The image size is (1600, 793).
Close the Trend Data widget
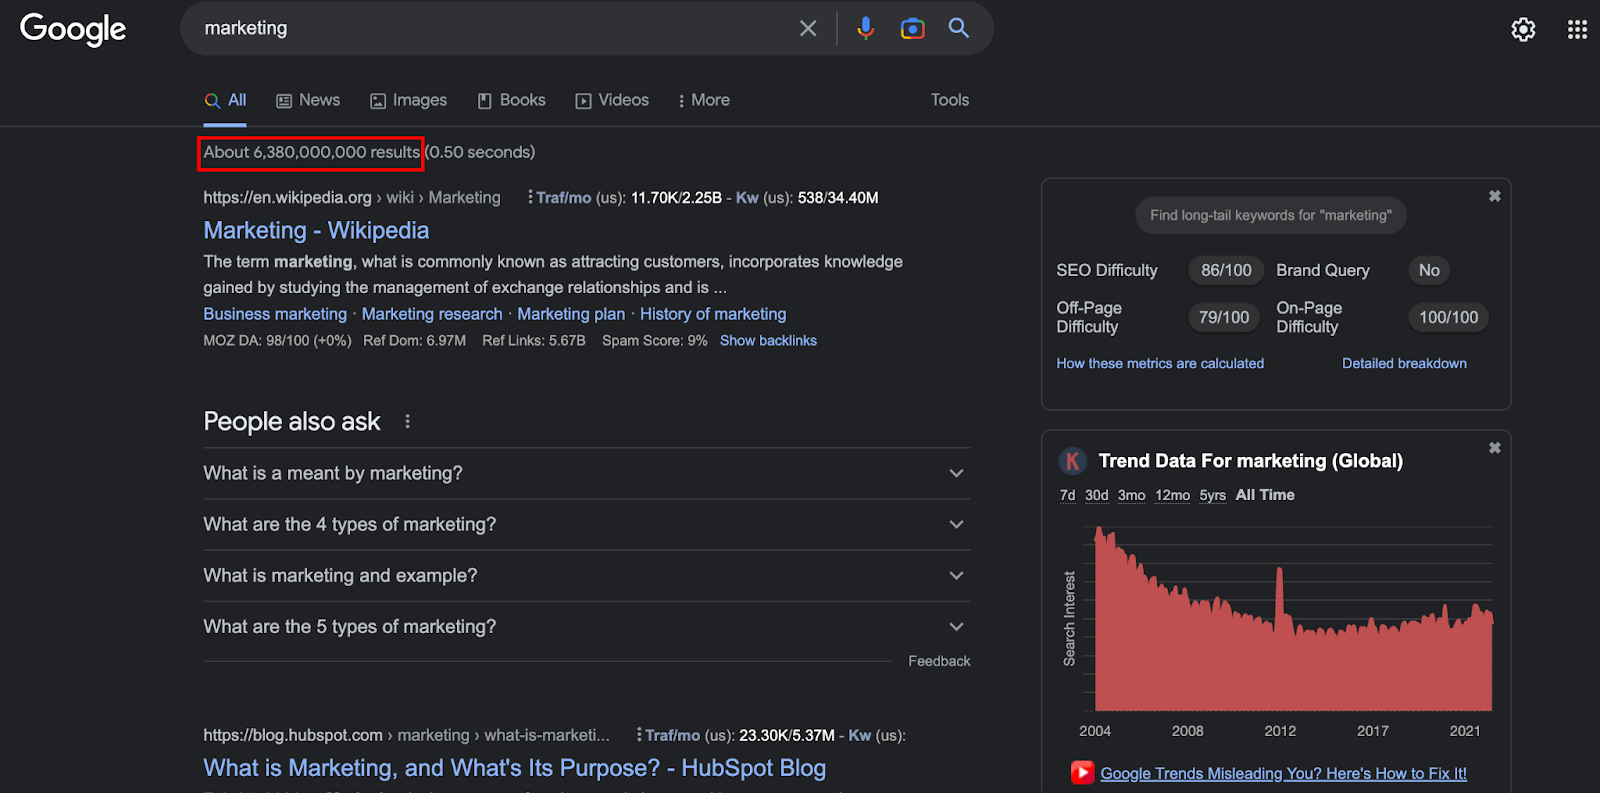[1494, 448]
